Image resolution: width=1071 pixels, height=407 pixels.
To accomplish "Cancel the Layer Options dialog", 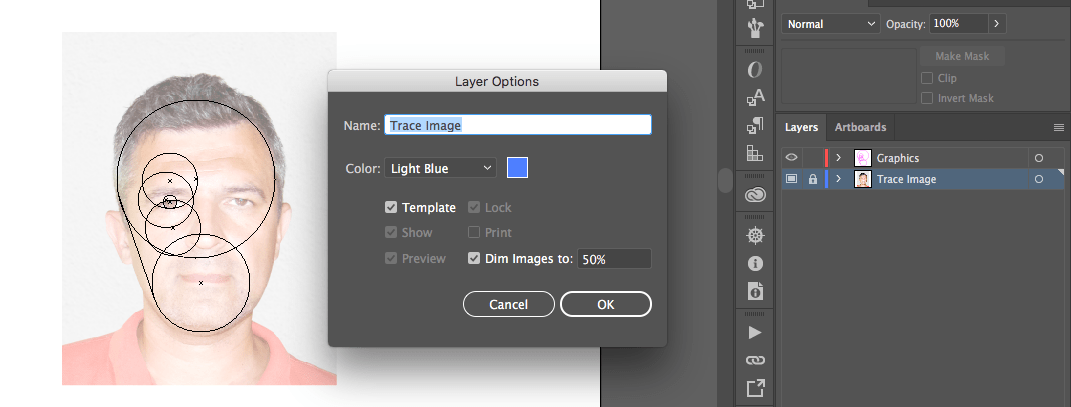I will pos(508,305).
